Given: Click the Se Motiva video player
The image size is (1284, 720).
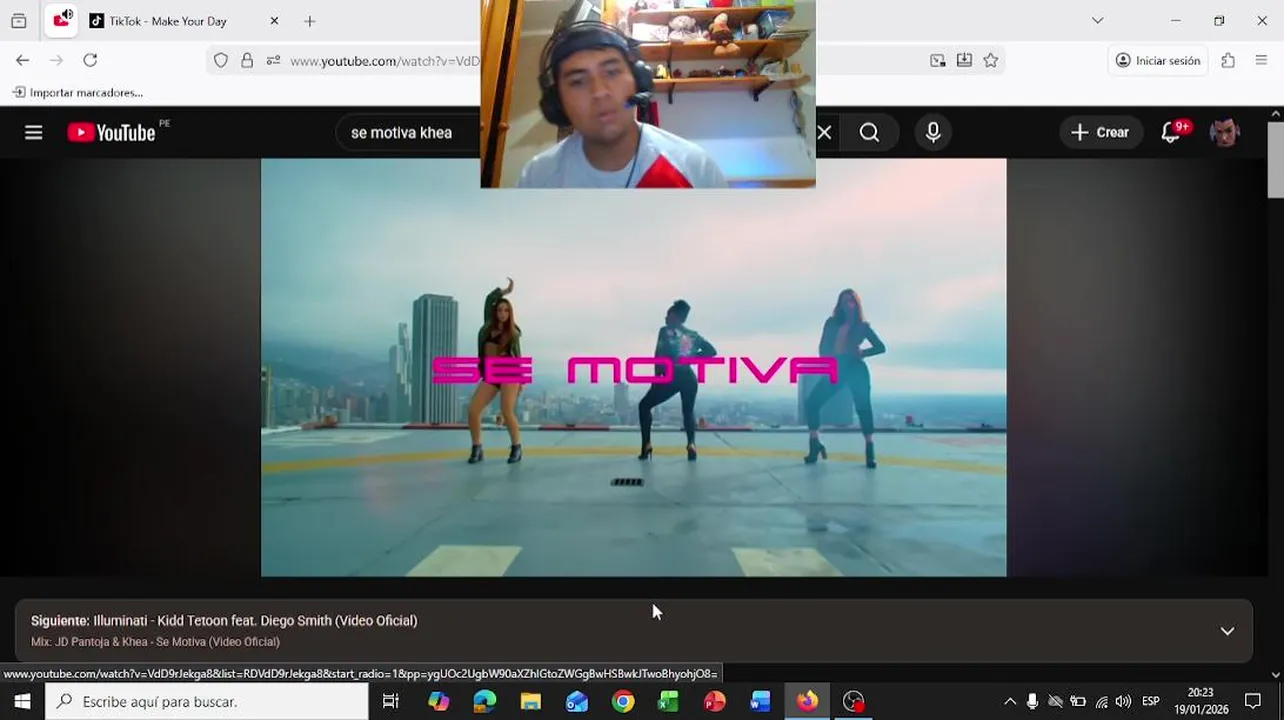Looking at the screenshot, I should (633, 367).
